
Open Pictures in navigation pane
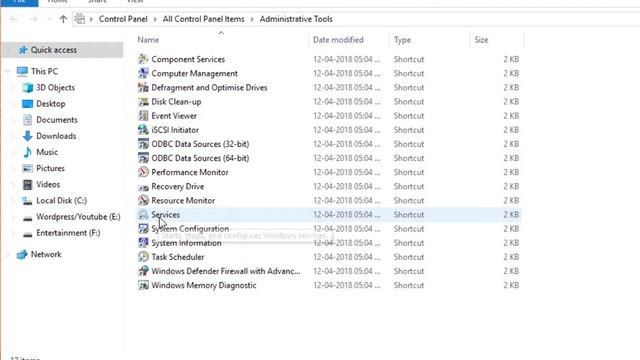50,168
